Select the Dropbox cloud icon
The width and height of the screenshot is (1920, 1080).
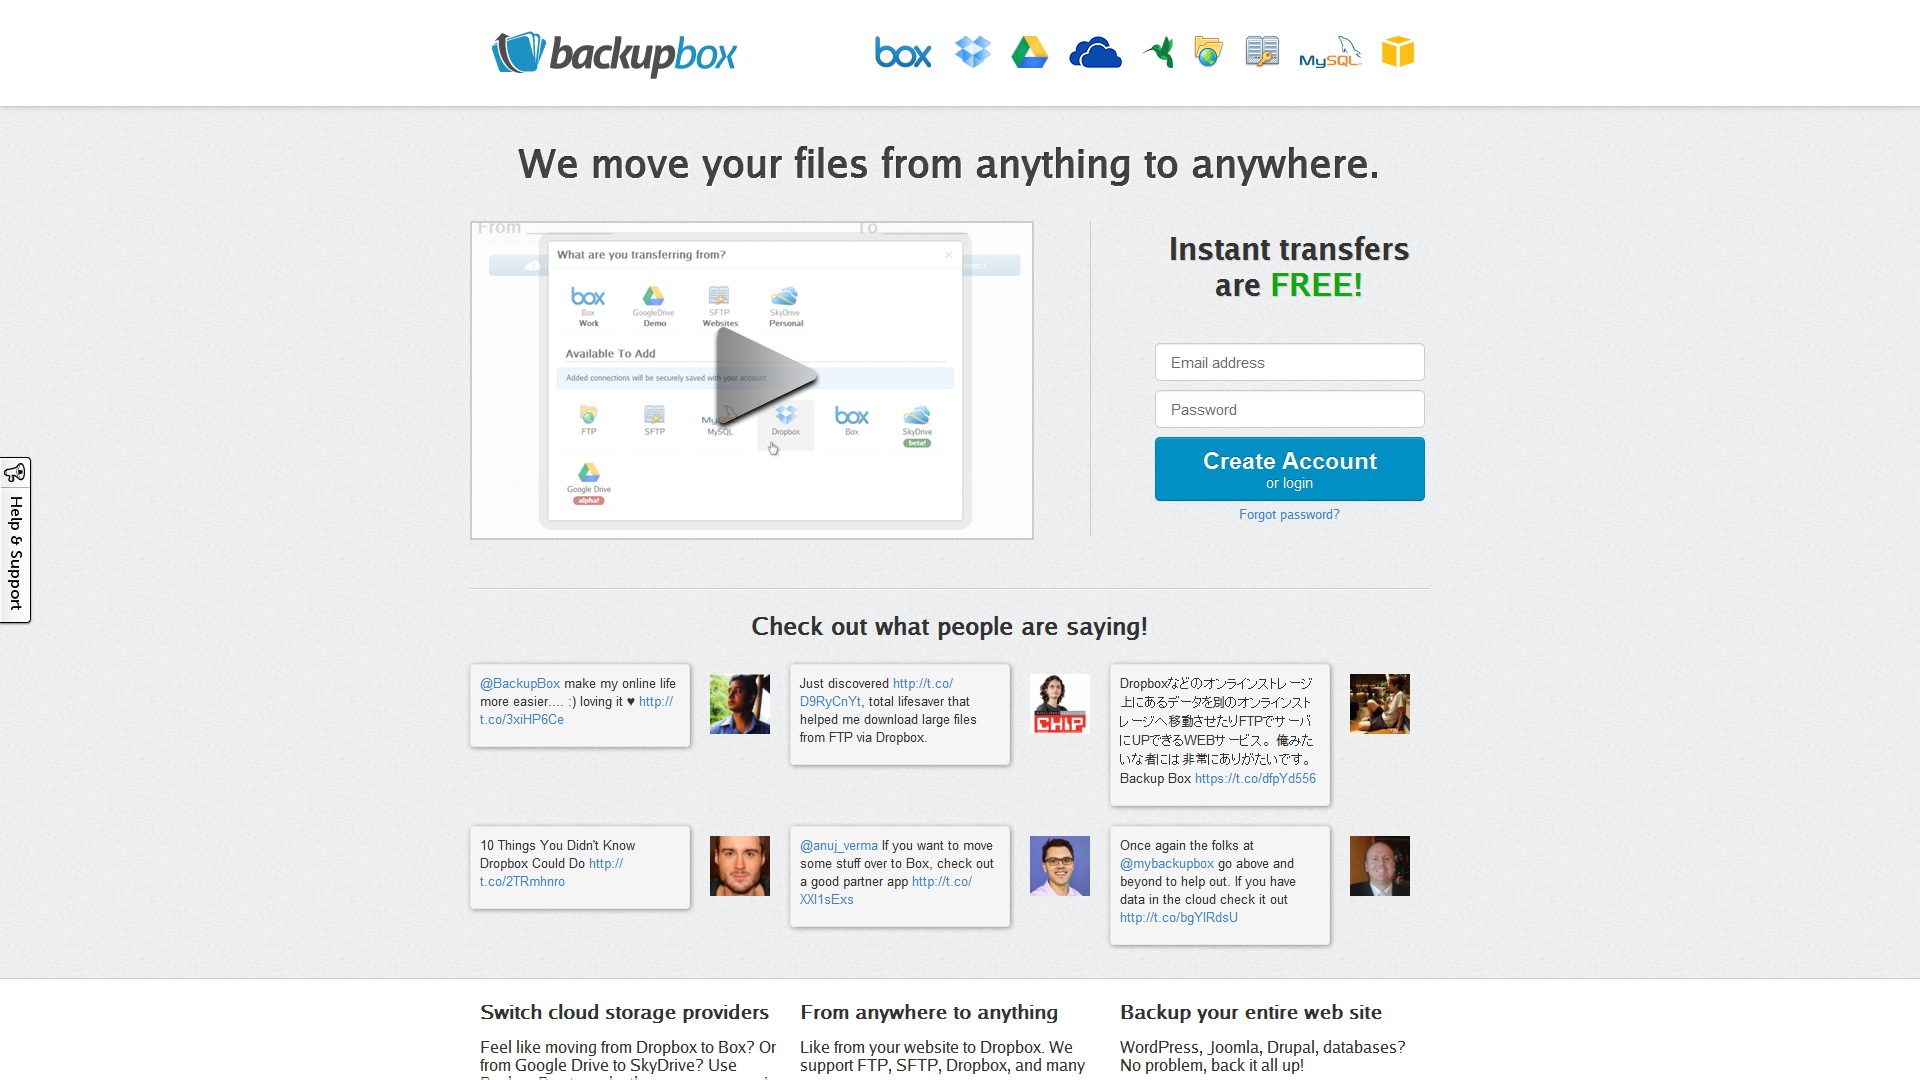click(969, 53)
